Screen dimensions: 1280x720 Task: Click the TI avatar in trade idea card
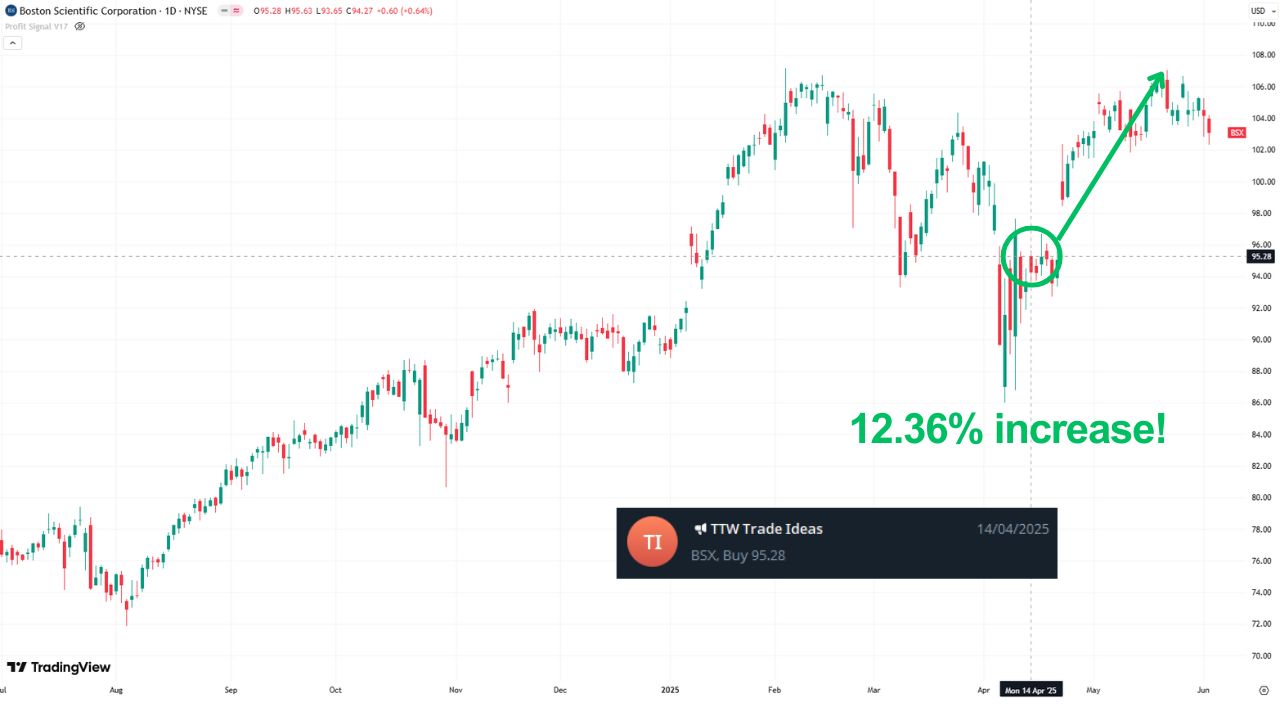pyautogui.click(x=652, y=542)
